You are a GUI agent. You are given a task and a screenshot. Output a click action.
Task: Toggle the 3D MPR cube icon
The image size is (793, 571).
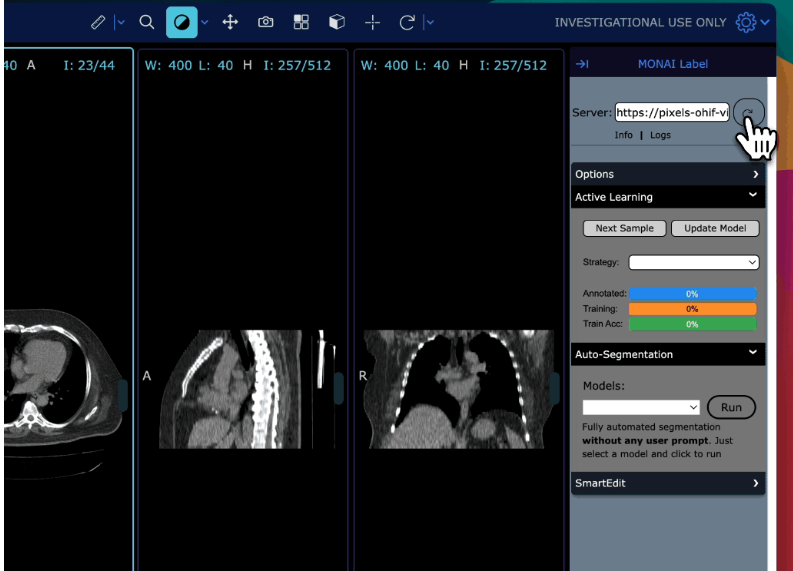click(337, 22)
